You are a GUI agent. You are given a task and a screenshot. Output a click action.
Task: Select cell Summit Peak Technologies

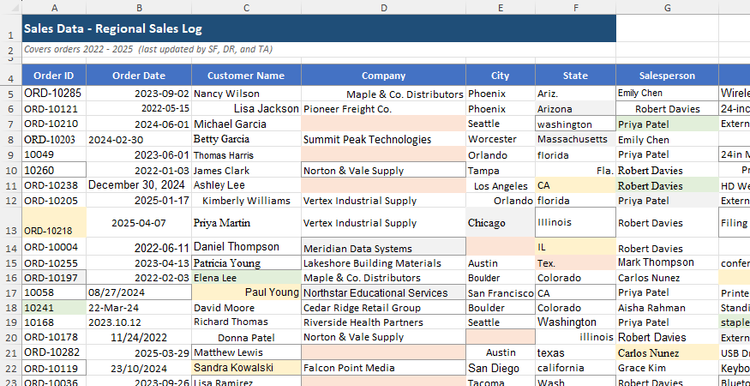383,140
